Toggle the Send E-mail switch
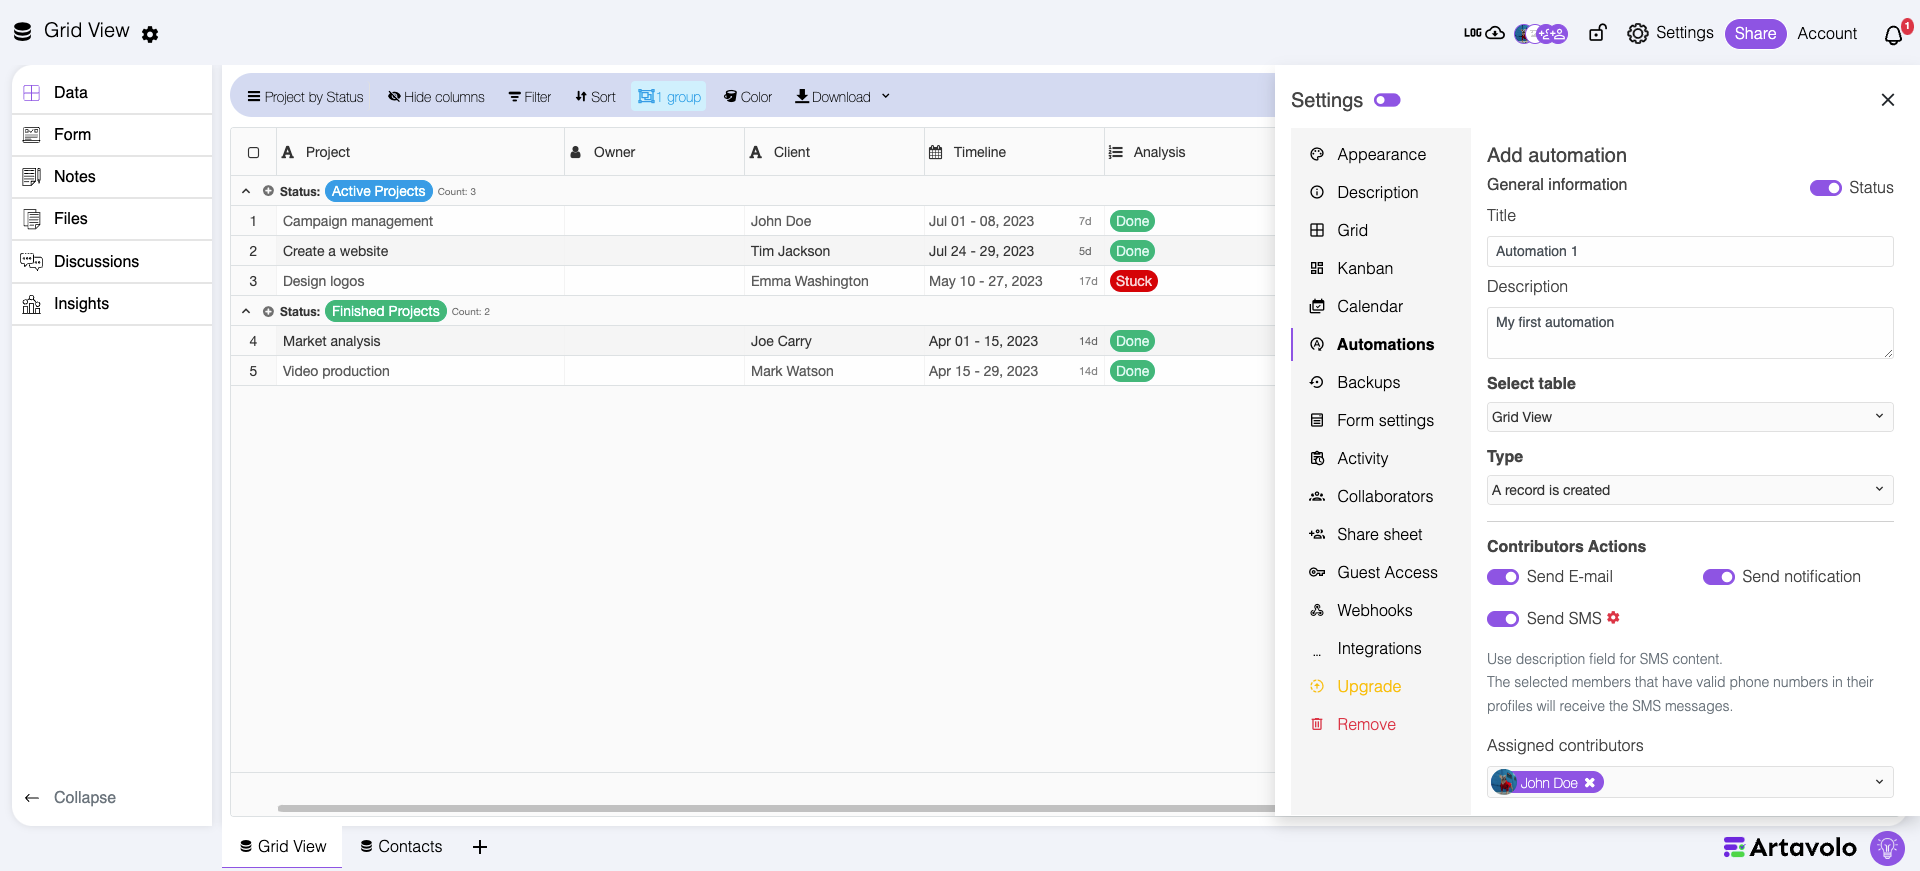 pyautogui.click(x=1503, y=577)
